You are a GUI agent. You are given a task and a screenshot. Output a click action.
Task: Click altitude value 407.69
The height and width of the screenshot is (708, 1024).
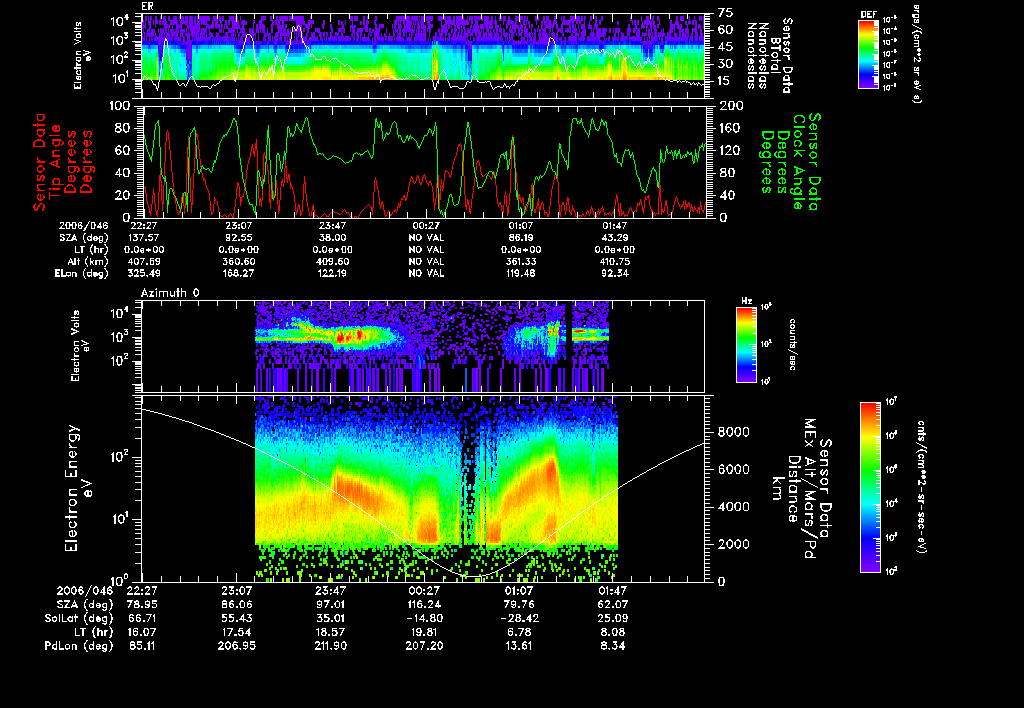coord(144,261)
